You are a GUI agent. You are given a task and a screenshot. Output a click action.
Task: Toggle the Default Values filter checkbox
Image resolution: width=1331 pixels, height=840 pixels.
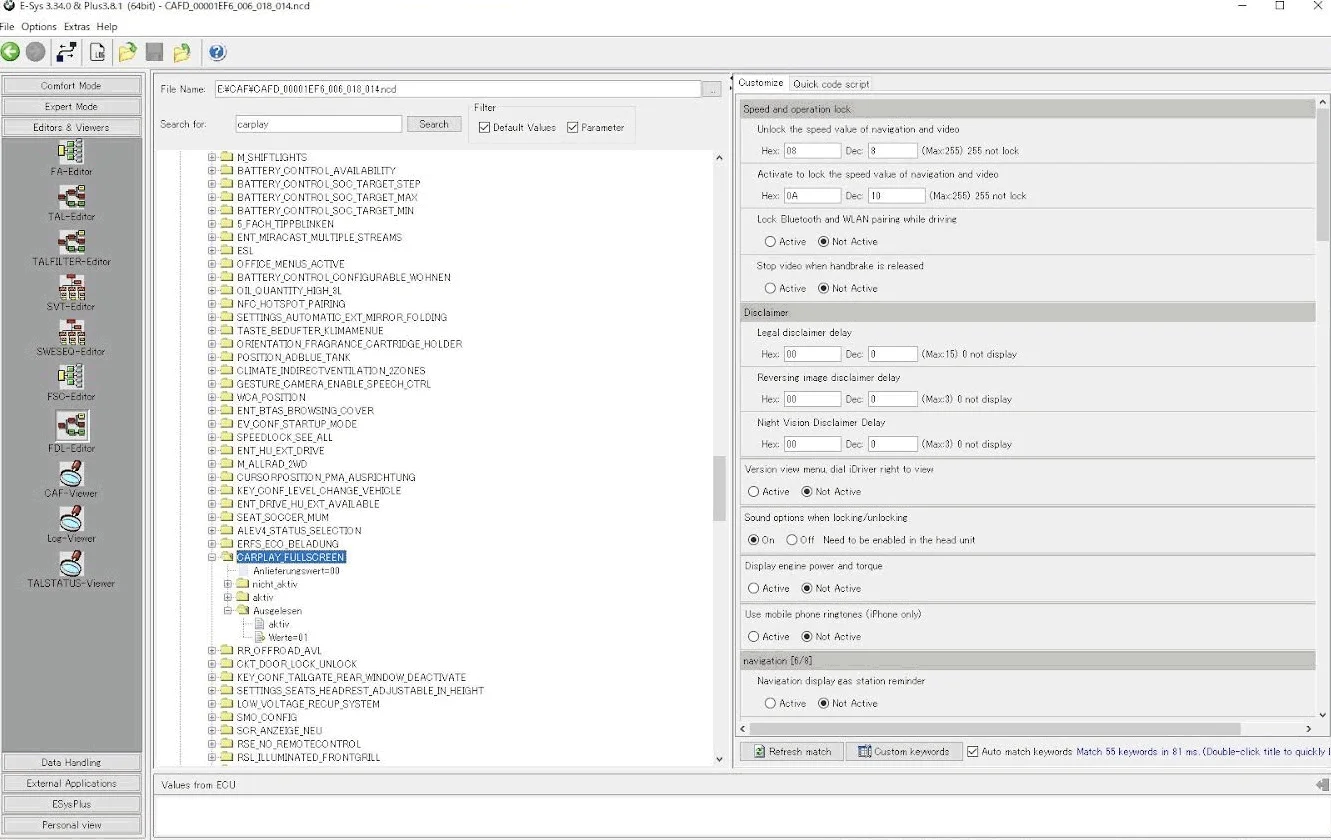pos(484,127)
